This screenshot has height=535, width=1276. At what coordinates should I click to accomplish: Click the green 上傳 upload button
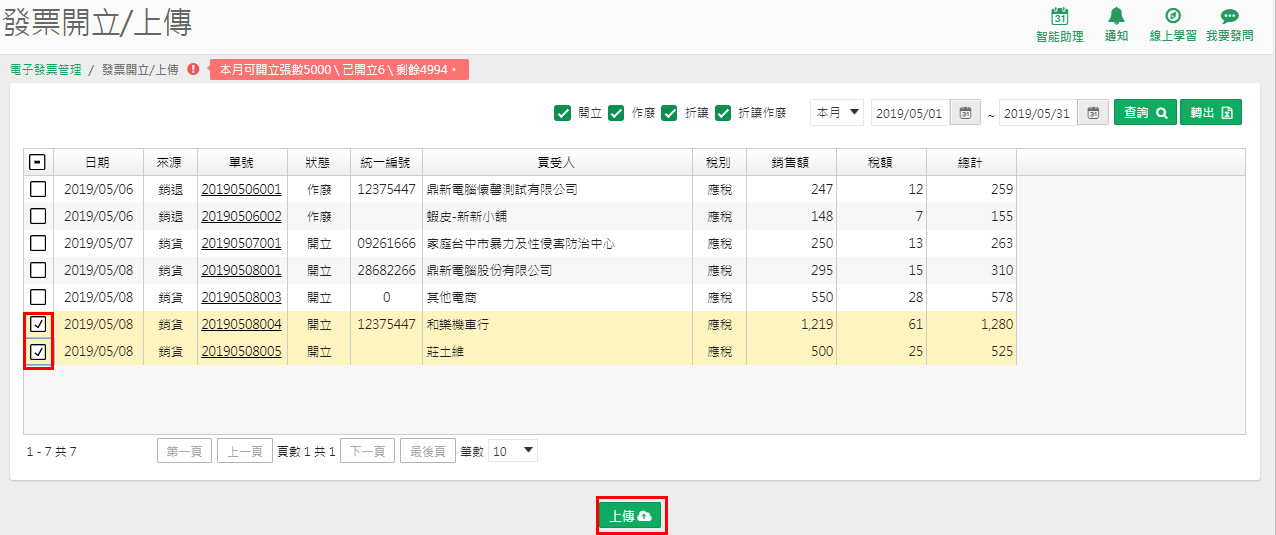click(631, 516)
